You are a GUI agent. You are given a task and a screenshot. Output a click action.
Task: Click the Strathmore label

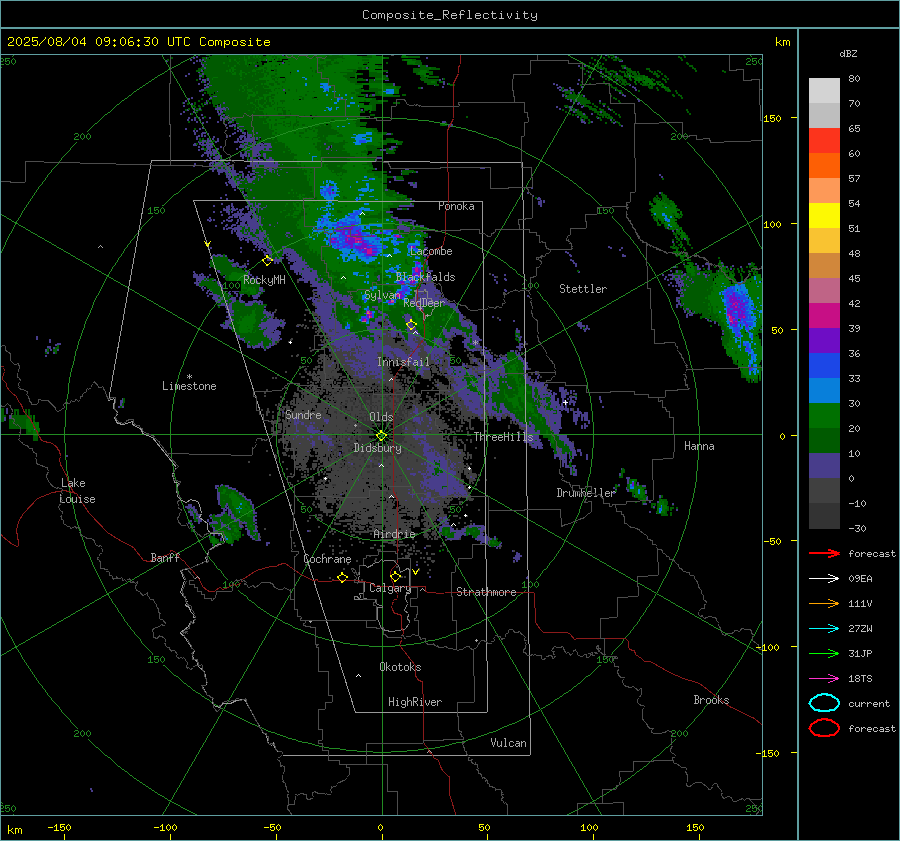(x=486, y=592)
